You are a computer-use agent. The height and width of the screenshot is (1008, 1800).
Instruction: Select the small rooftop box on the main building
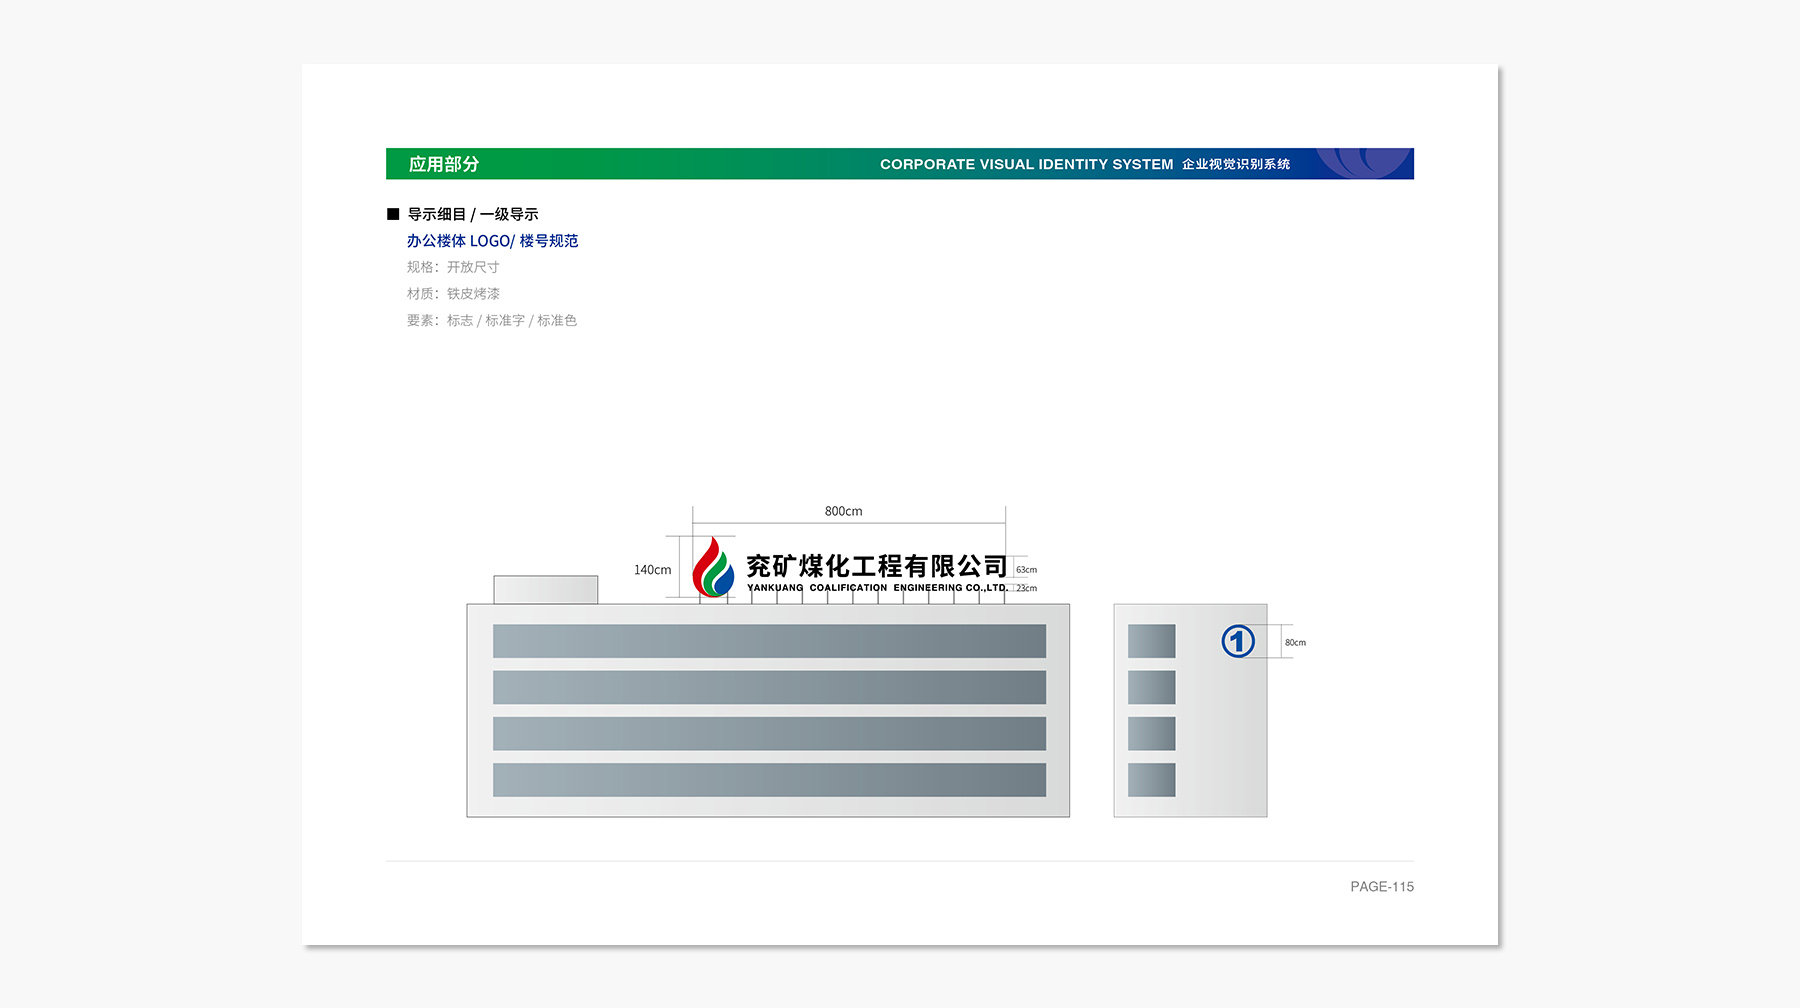(x=546, y=590)
